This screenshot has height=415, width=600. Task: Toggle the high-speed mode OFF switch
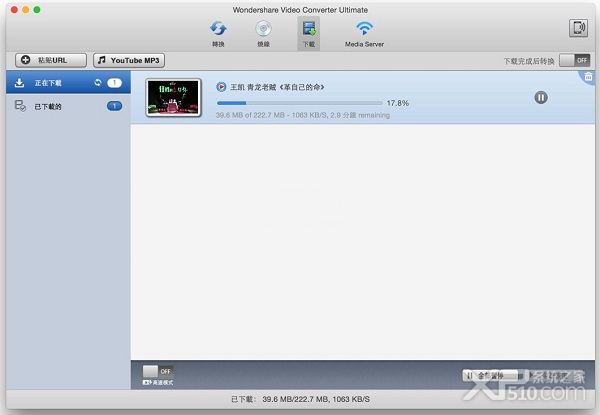click(158, 371)
